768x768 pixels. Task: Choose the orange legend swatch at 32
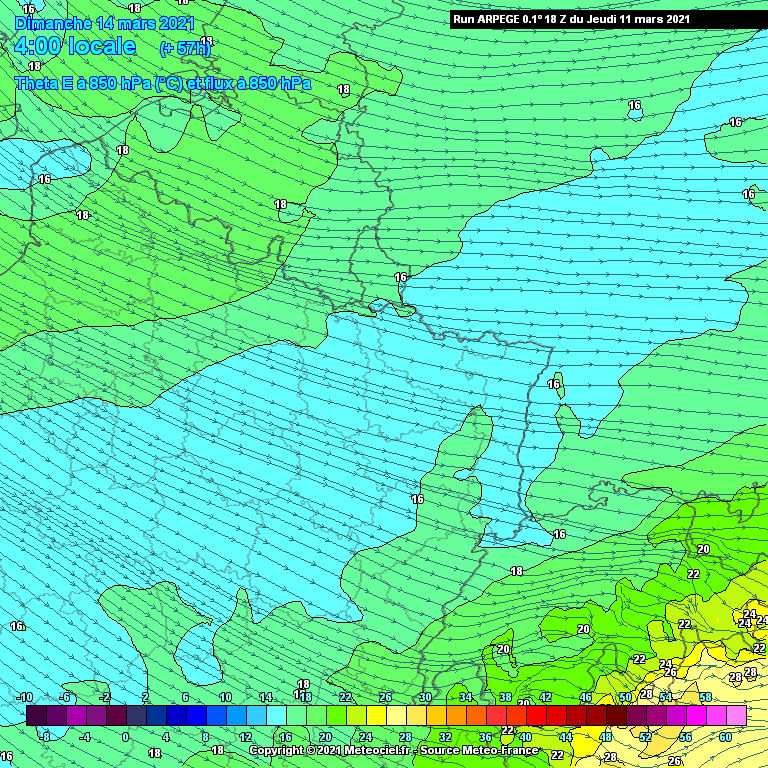click(x=456, y=715)
